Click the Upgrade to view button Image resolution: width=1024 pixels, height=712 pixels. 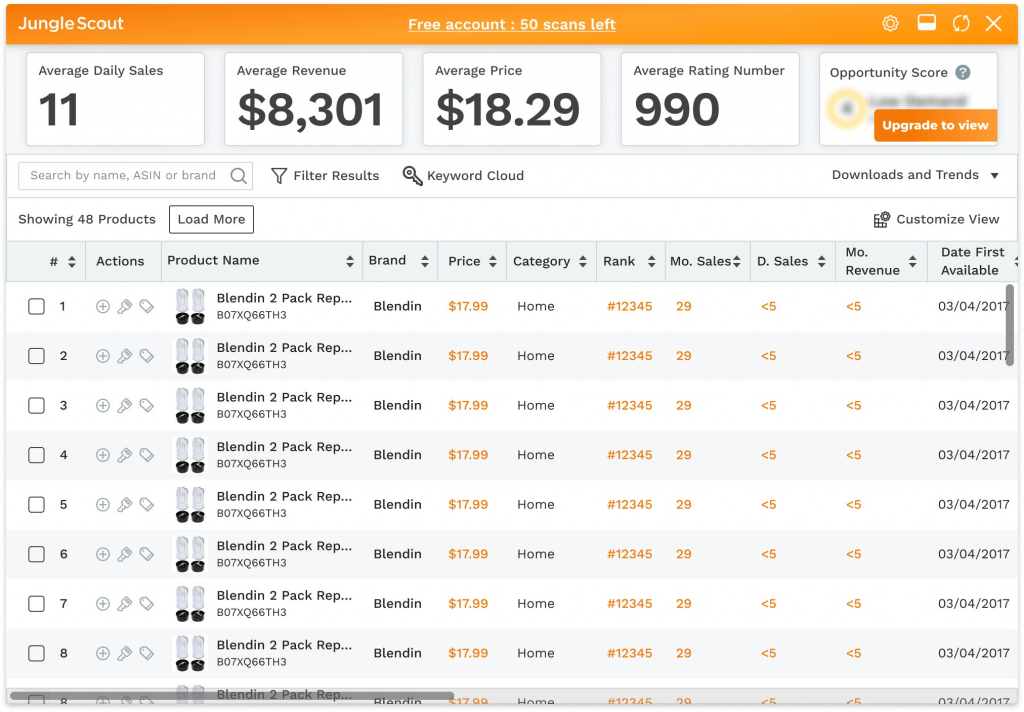click(x=935, y=125)
